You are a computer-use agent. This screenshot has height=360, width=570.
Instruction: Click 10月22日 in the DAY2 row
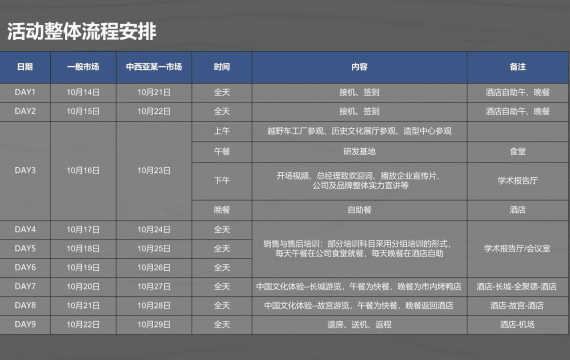click(154, 112)
